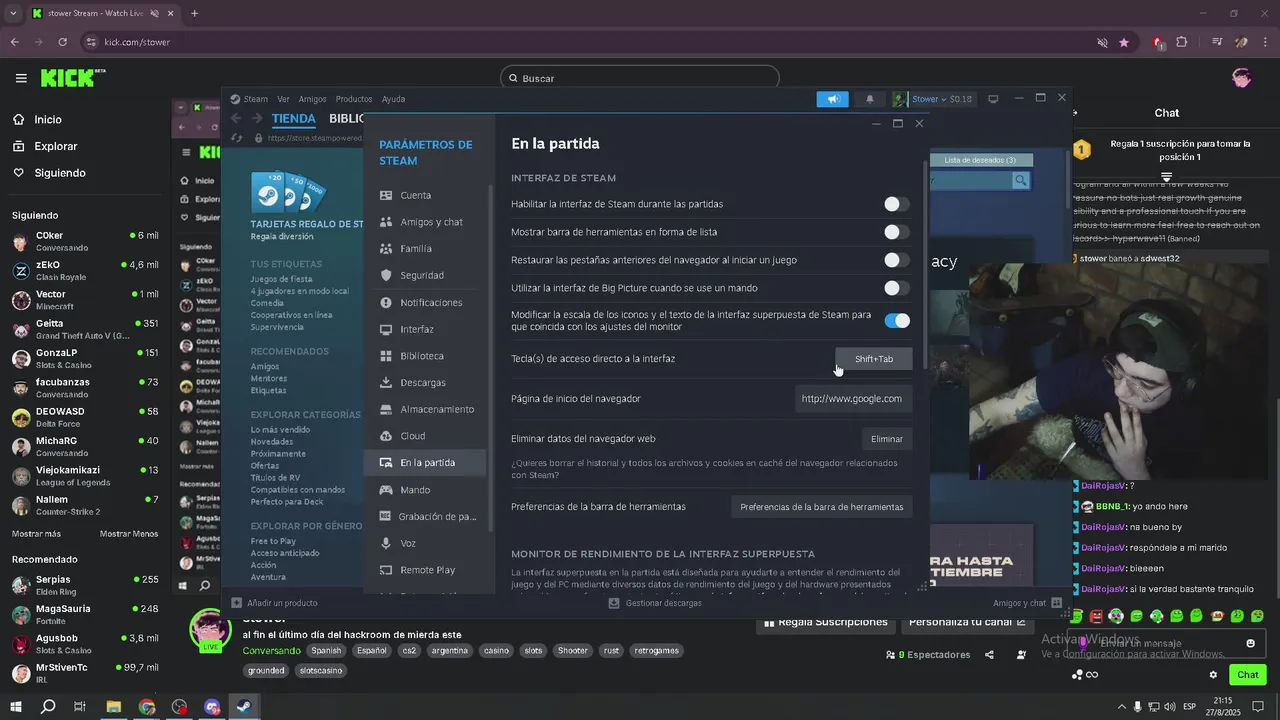Toggle Utilizar la interfaz de Big Picture
The image size is (1280, 720).
tap(897, 288)
